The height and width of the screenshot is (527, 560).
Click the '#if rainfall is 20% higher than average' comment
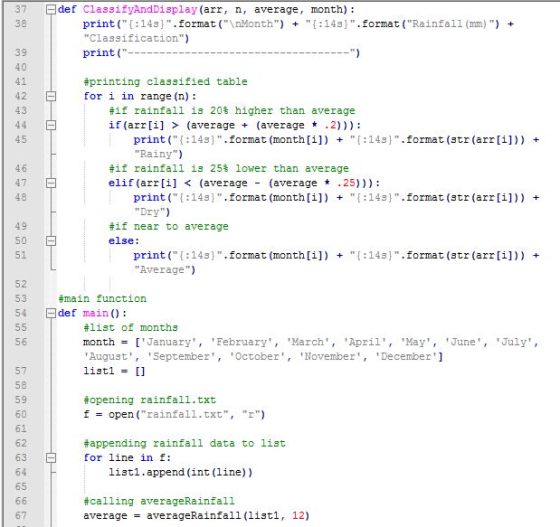click(232, 111)
